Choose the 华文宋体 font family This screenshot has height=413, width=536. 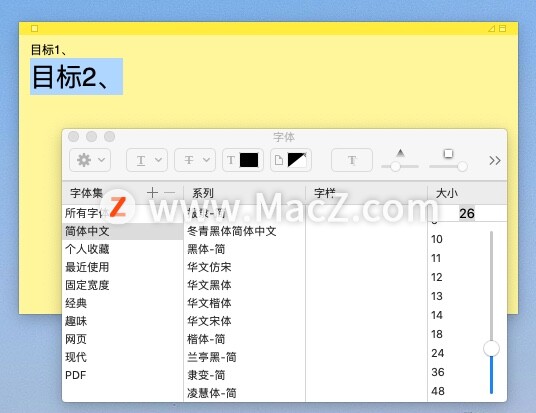pyautogui.click(x=244, y=321)
